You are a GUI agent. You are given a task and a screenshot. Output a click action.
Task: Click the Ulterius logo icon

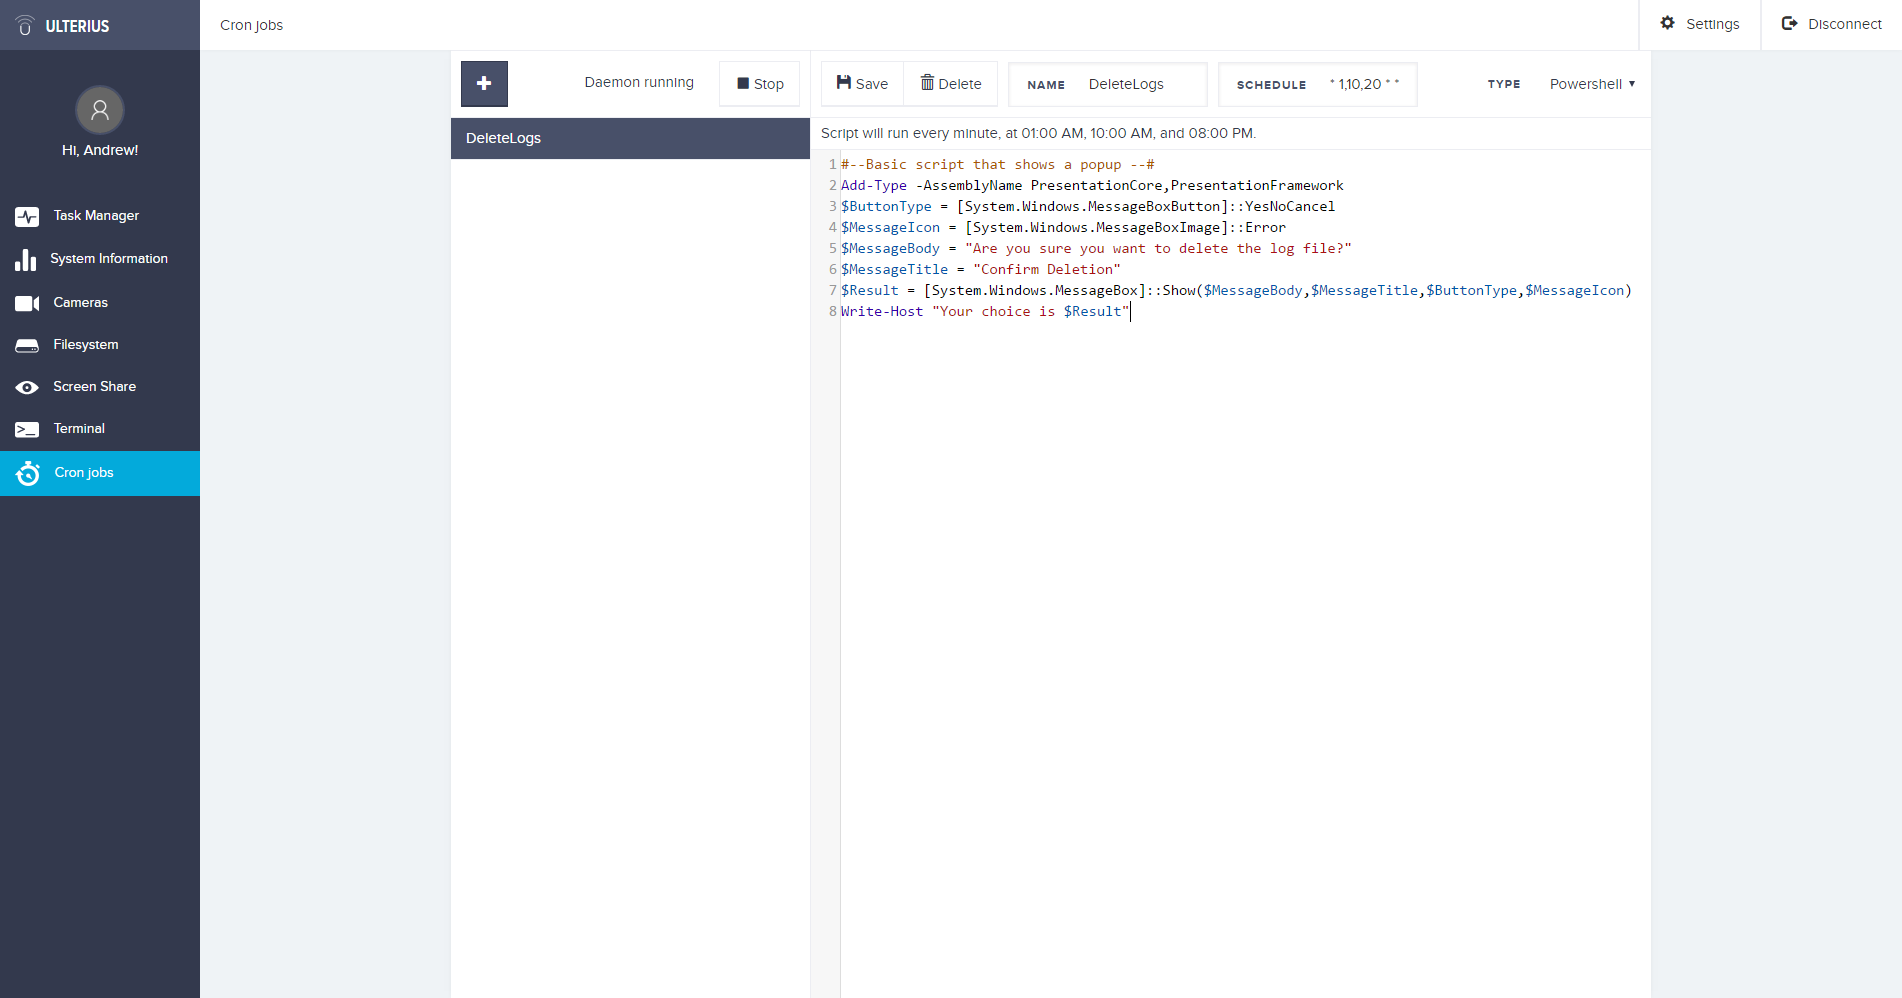point(25,25)
